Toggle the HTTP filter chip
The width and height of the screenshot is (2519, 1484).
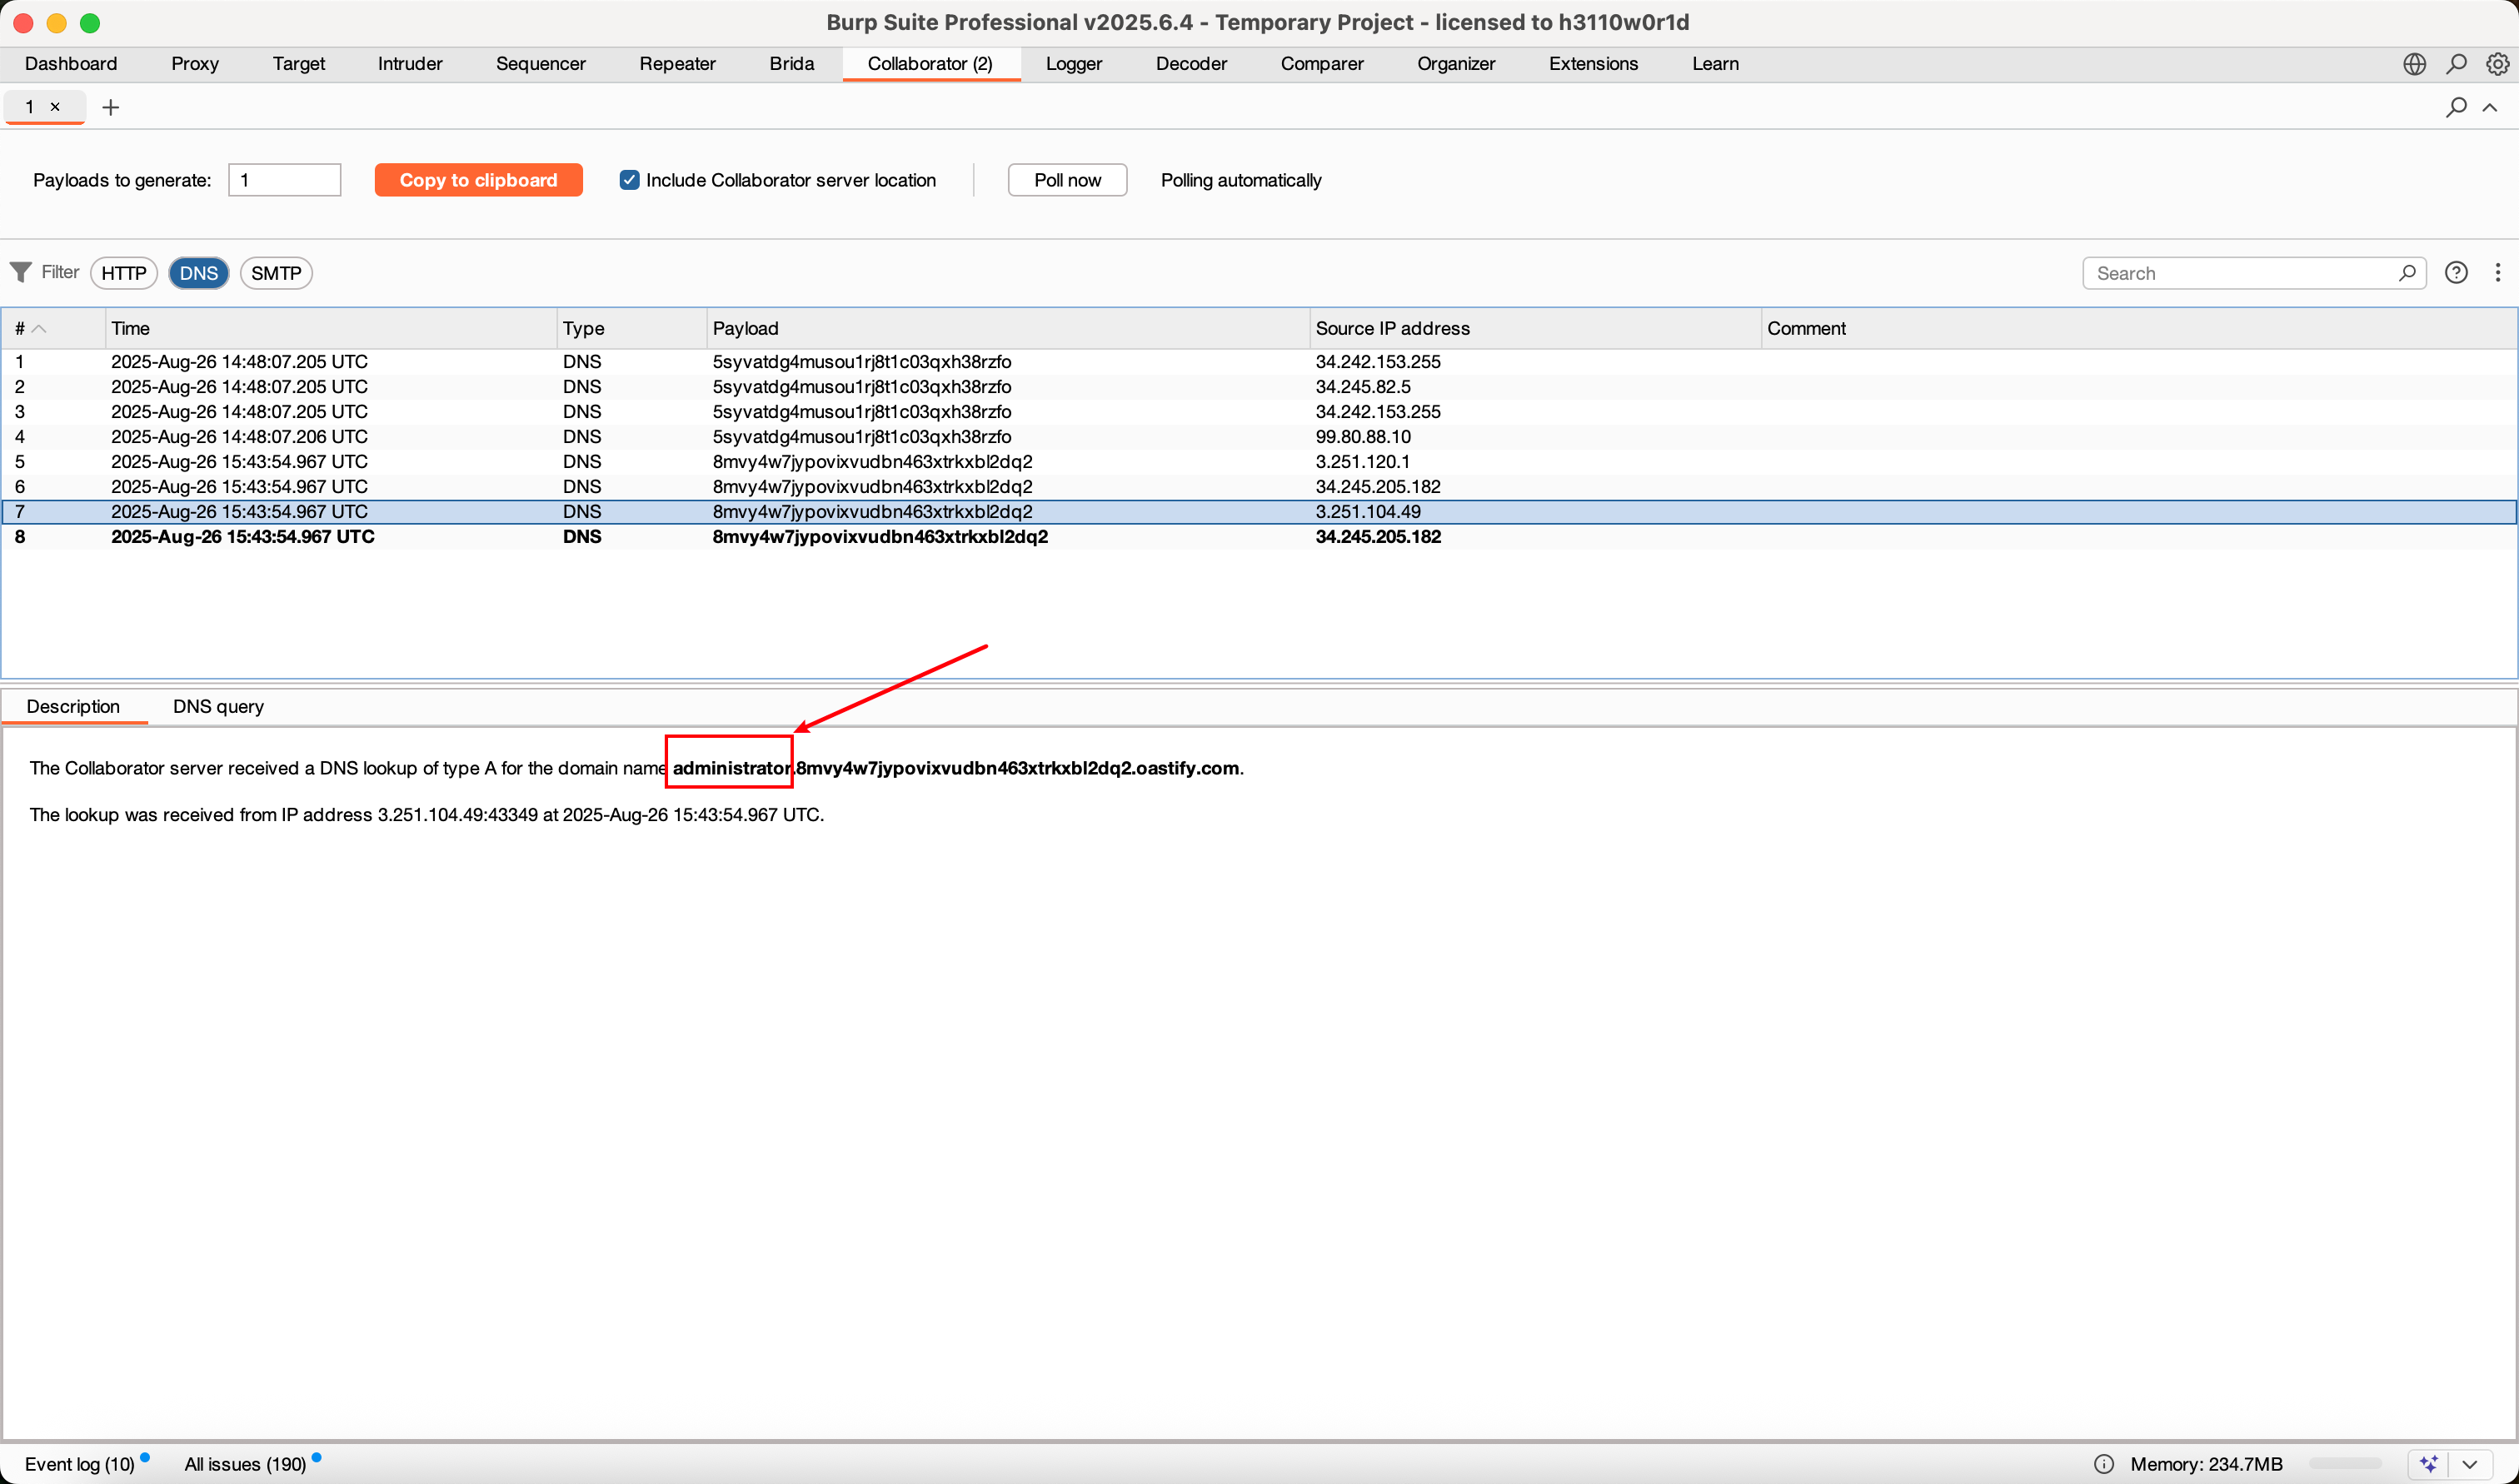click(x=124, y=273)
